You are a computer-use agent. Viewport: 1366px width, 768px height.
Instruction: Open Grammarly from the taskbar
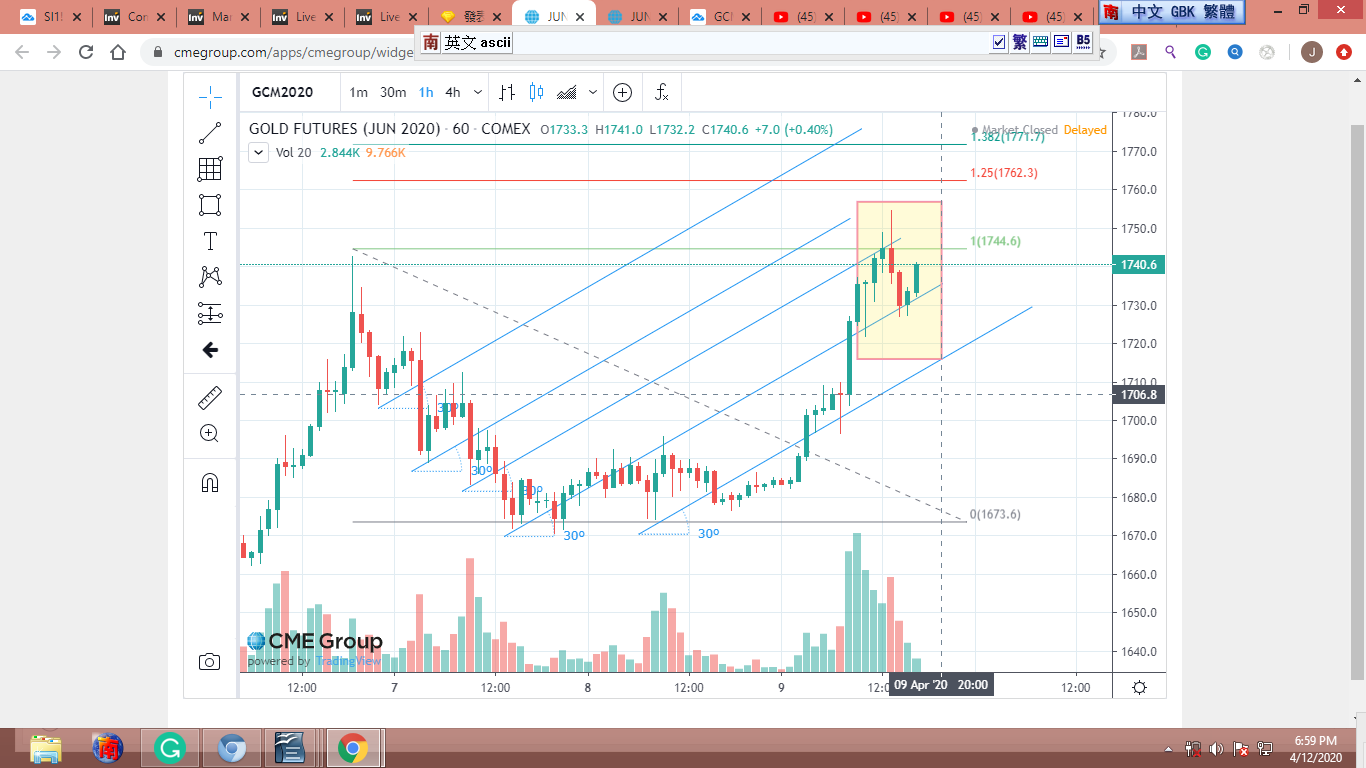(169, 748)
